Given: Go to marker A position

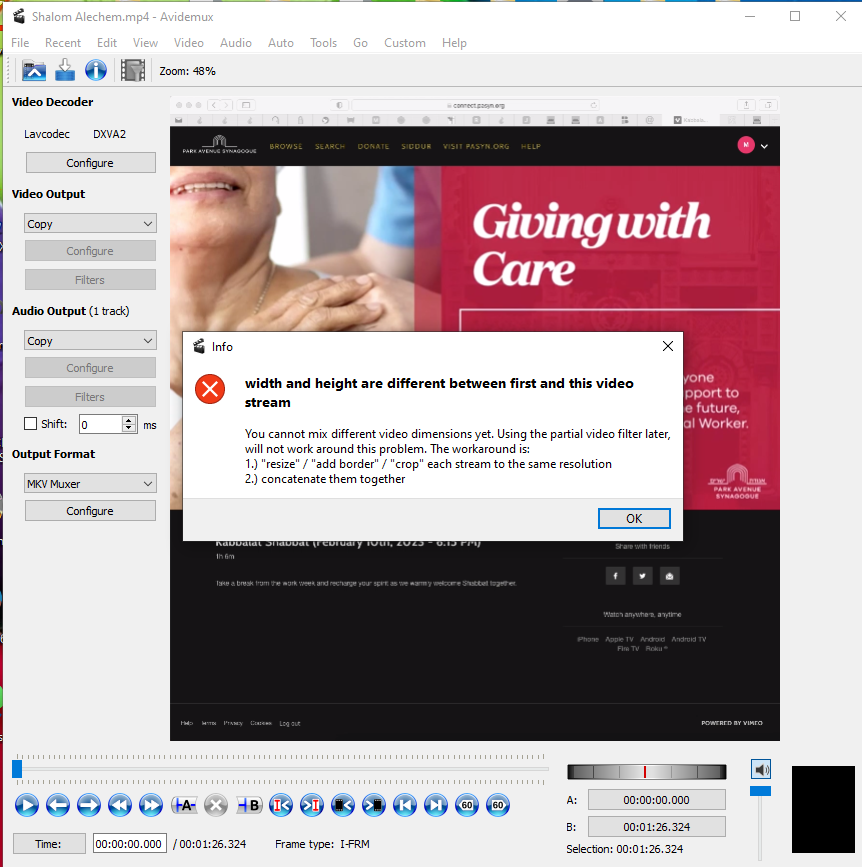Looking at the screenshot, I should pos(281,805).
